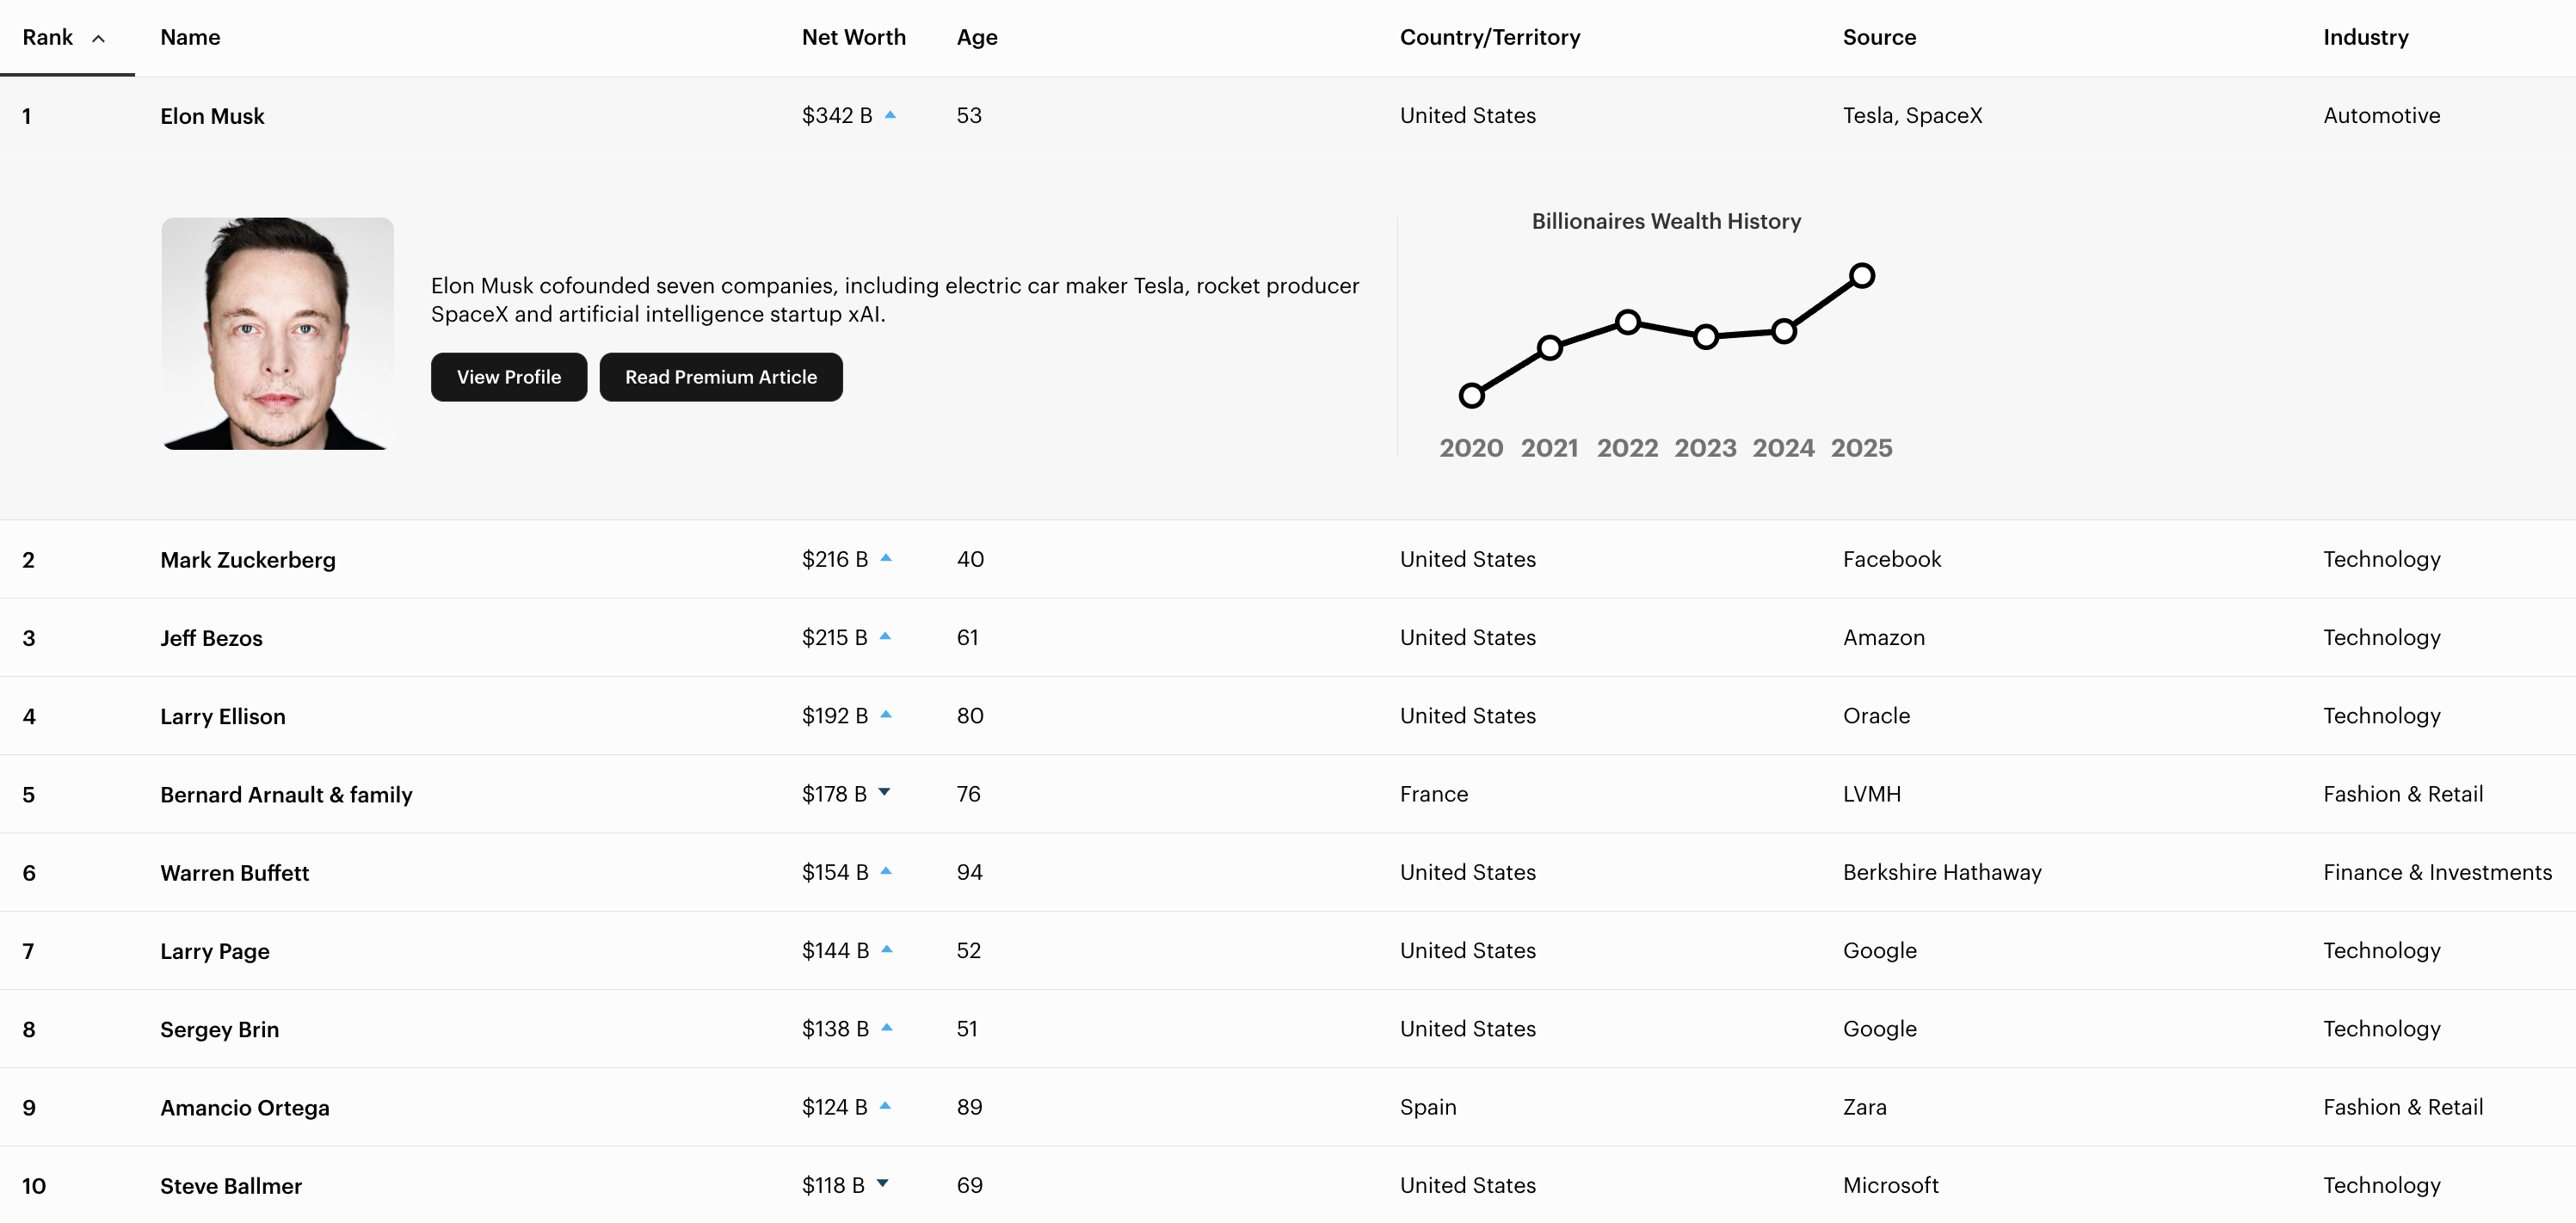Select the 2022 point on wealth chart
The height and width of the screenshot is (1223, 2576).
click(1627, 322)
